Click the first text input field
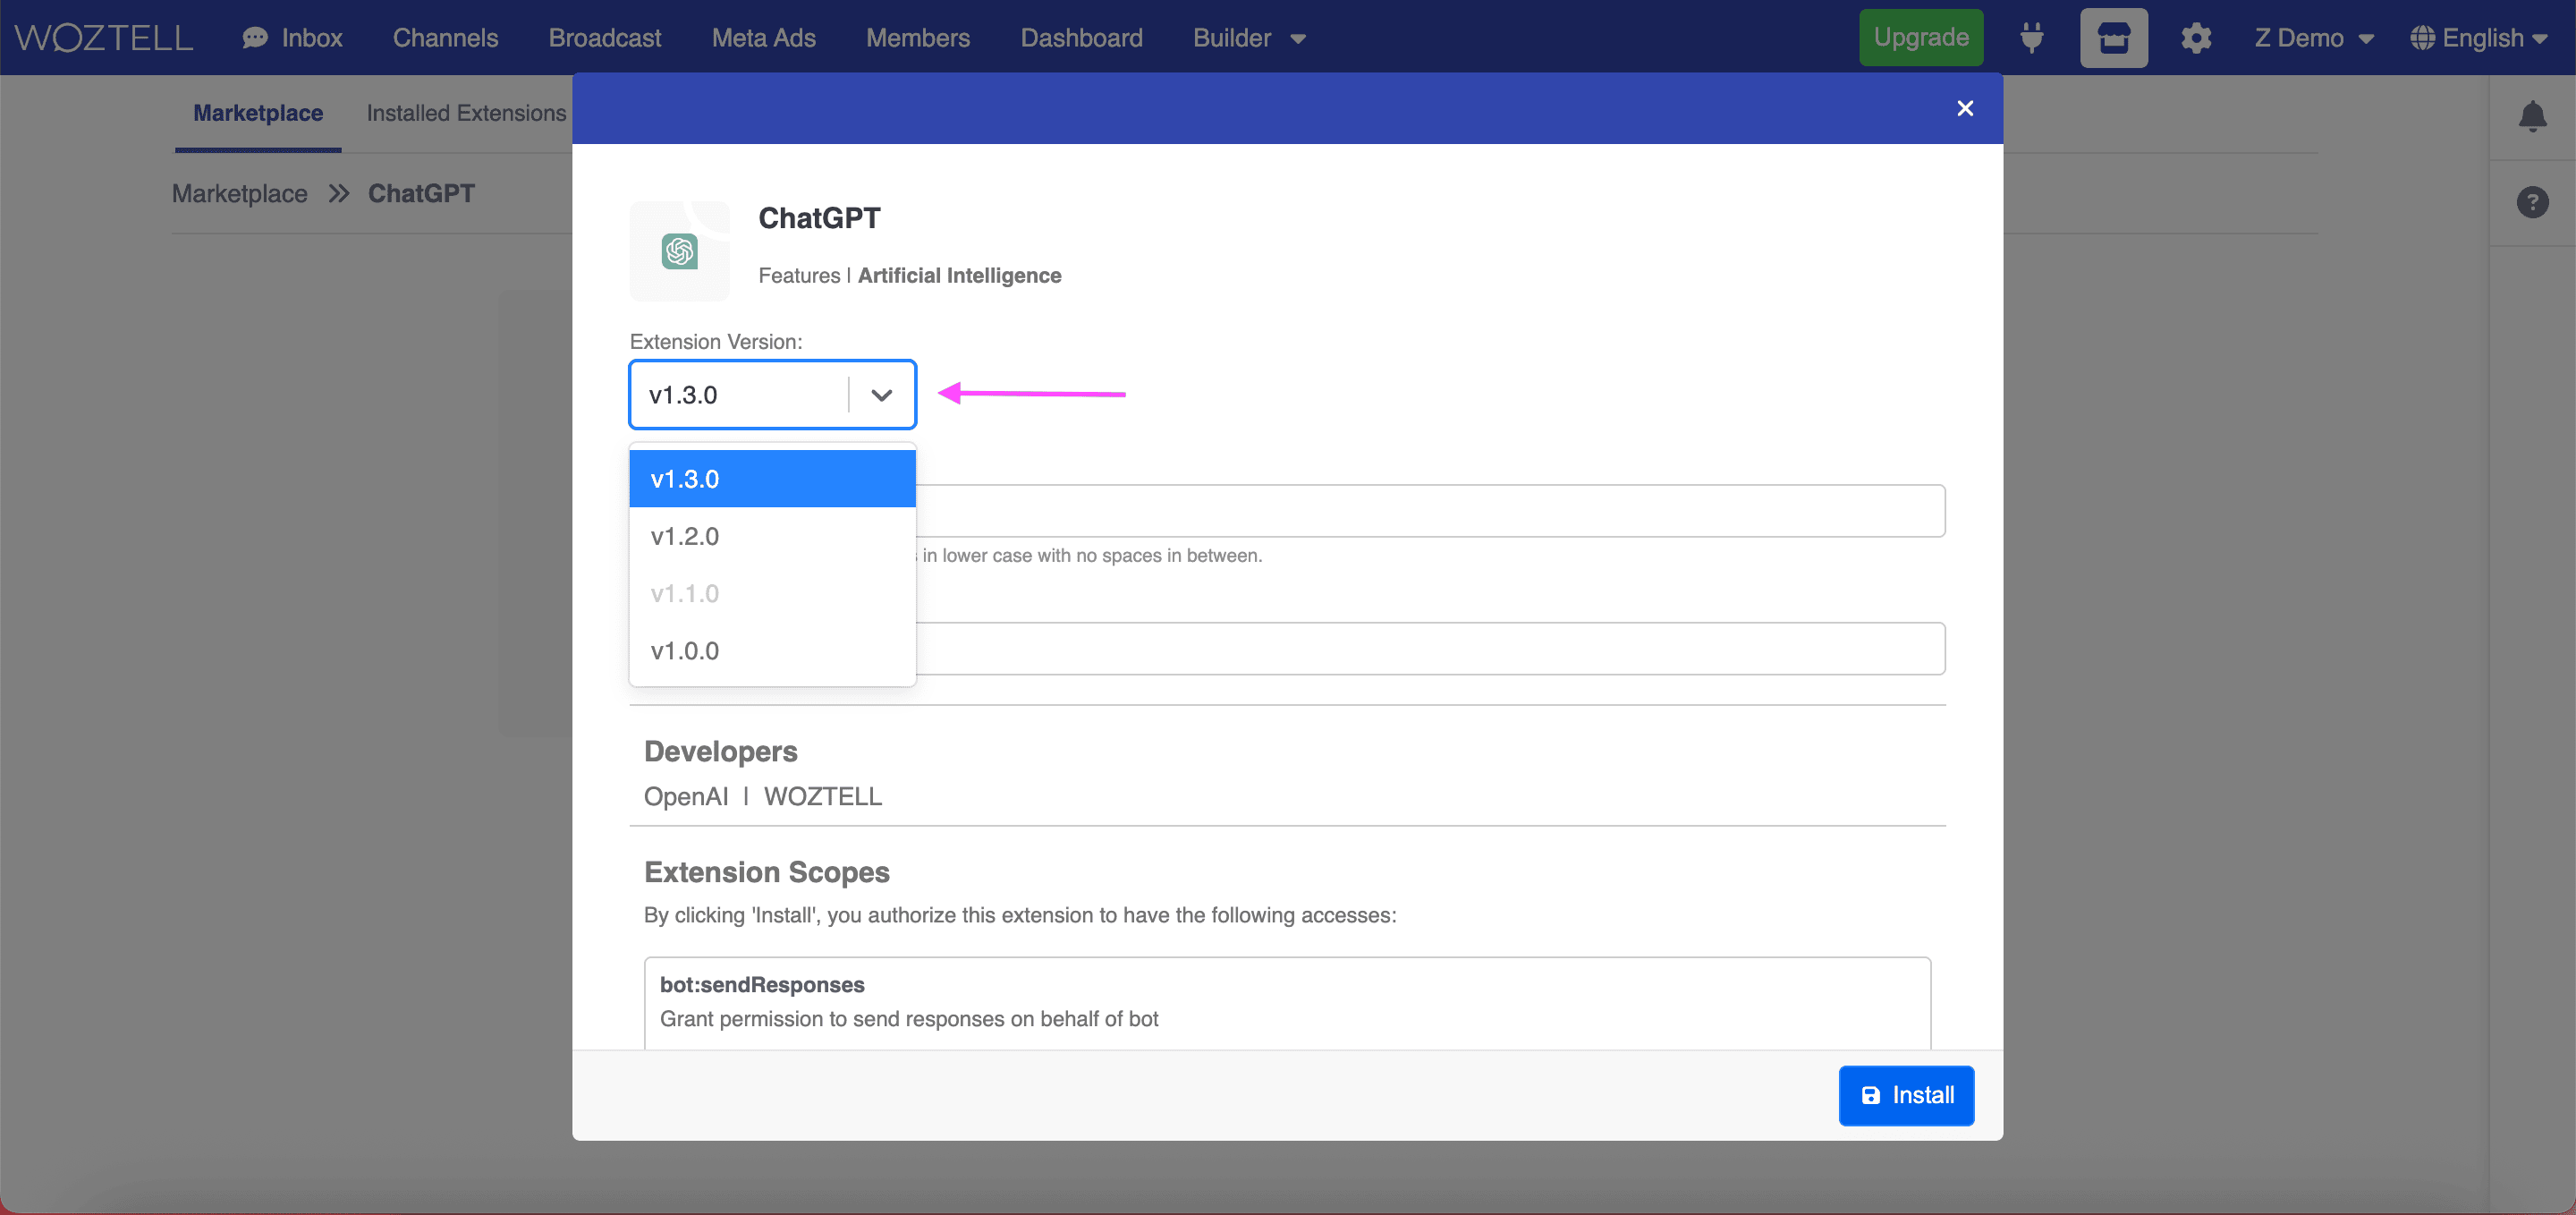Screen dimensions: 2576x1215 click(x=1430, y=511)
